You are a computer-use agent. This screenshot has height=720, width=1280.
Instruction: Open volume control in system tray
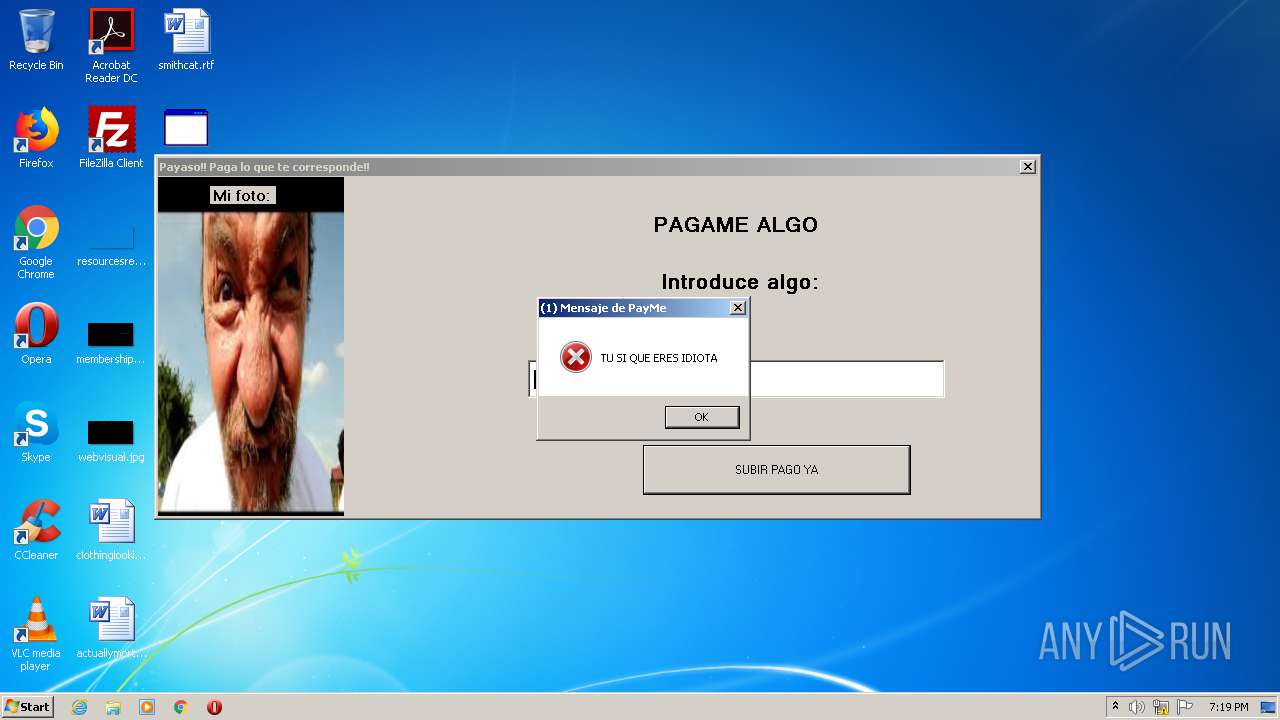1137,707
